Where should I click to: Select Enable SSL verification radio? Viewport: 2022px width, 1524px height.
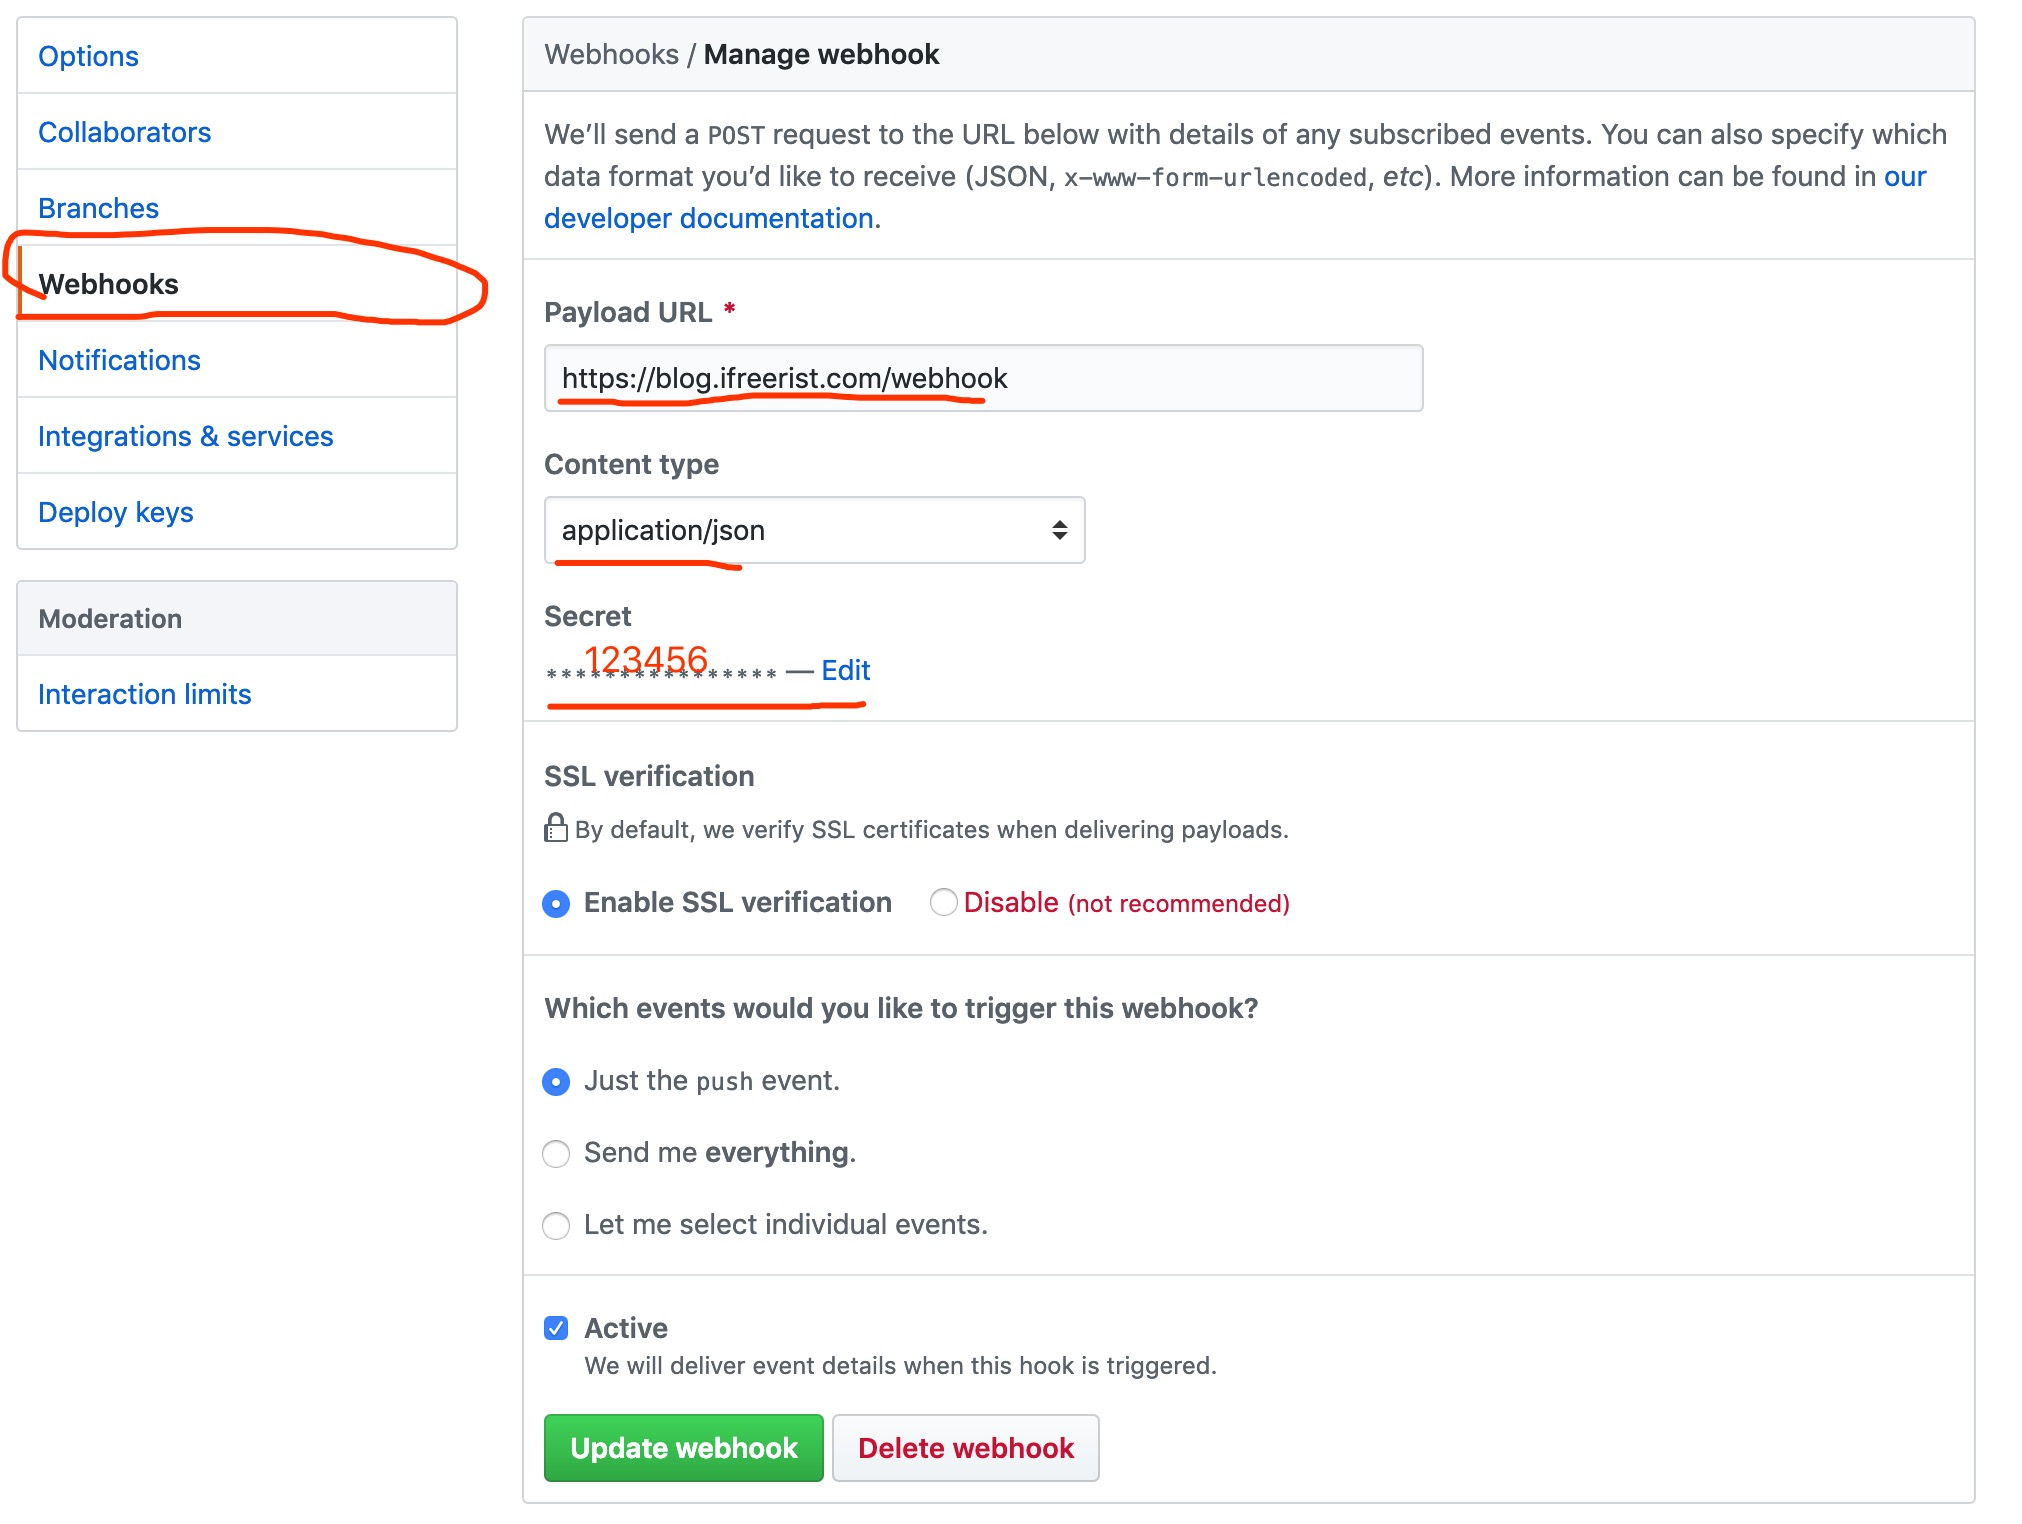[x=556, y=904]
